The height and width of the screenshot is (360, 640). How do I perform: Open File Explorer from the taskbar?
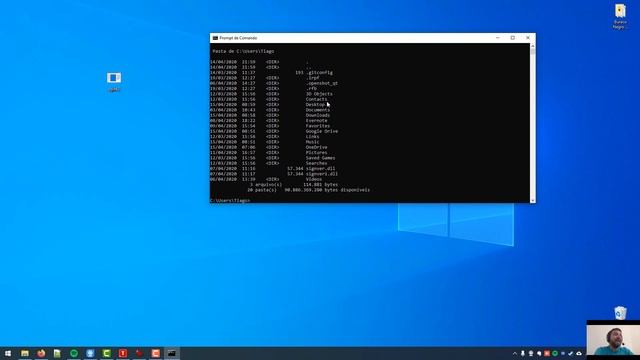pos(24,353)
